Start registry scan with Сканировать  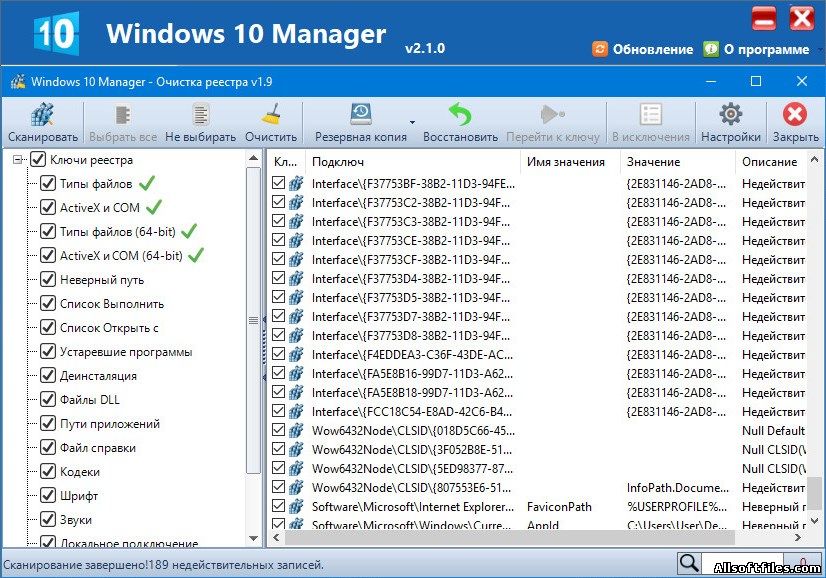click(42, 123)
